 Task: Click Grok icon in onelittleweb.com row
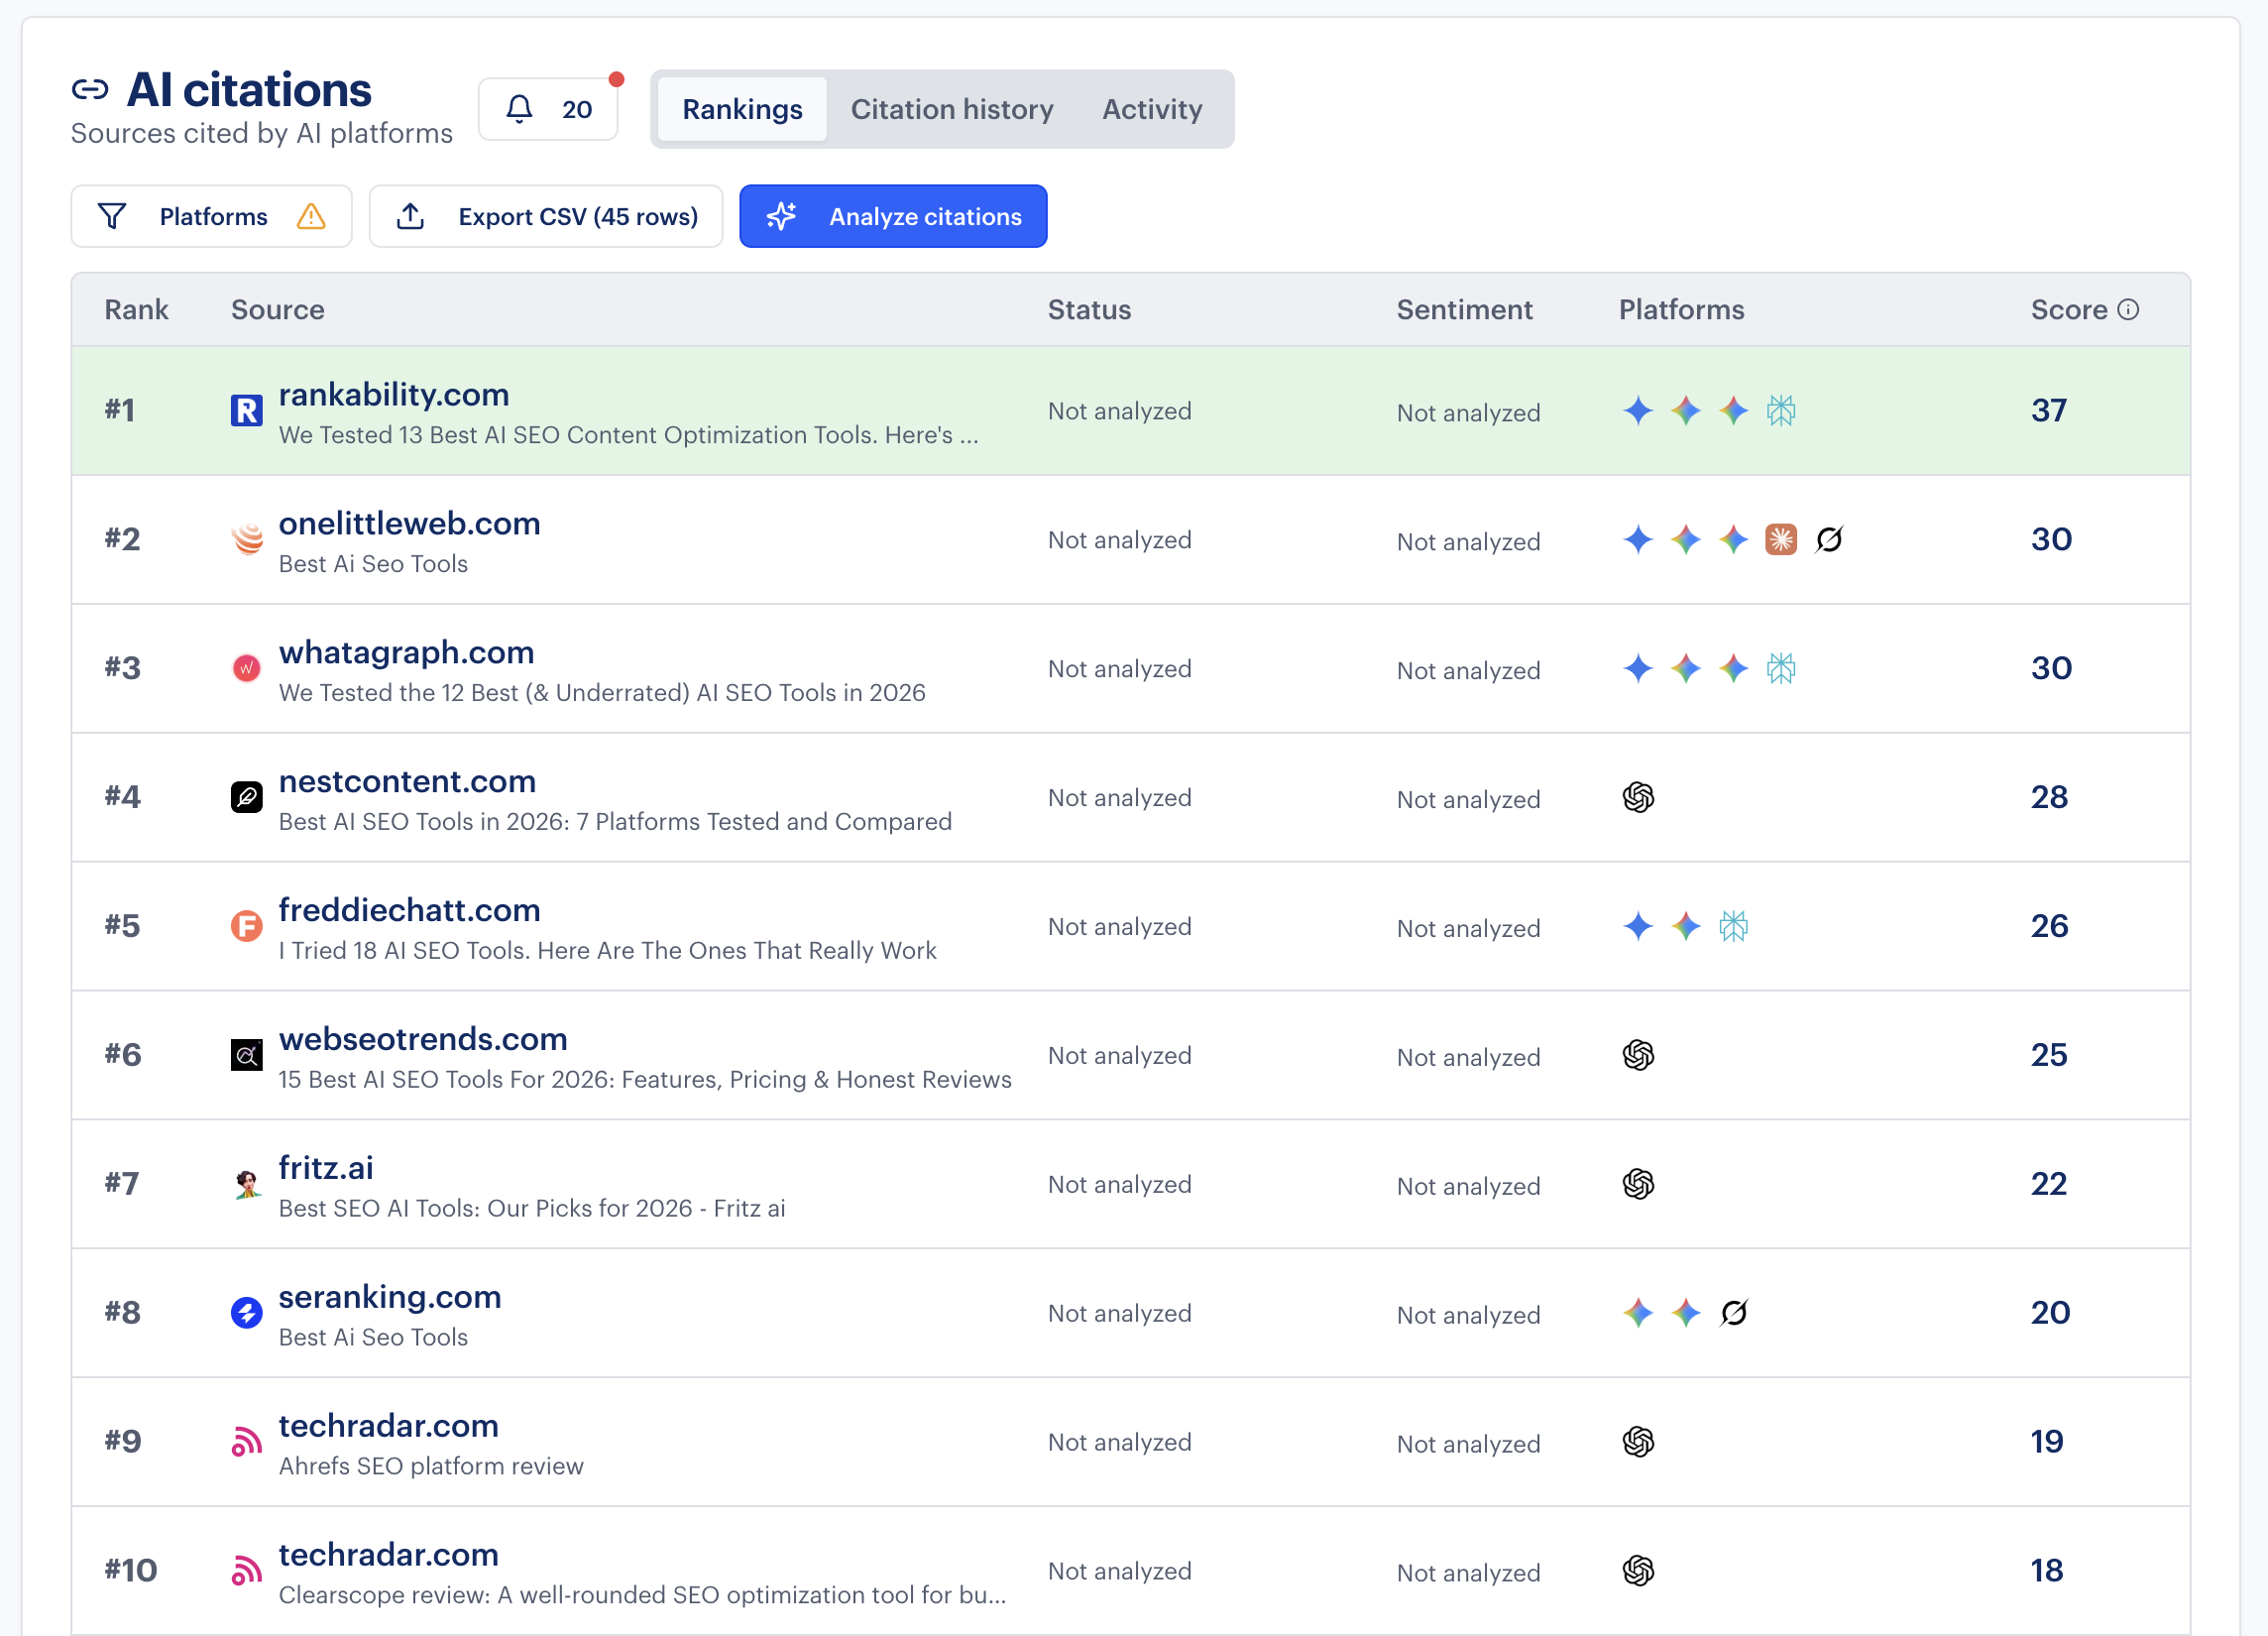click(x=1829, y=539)
